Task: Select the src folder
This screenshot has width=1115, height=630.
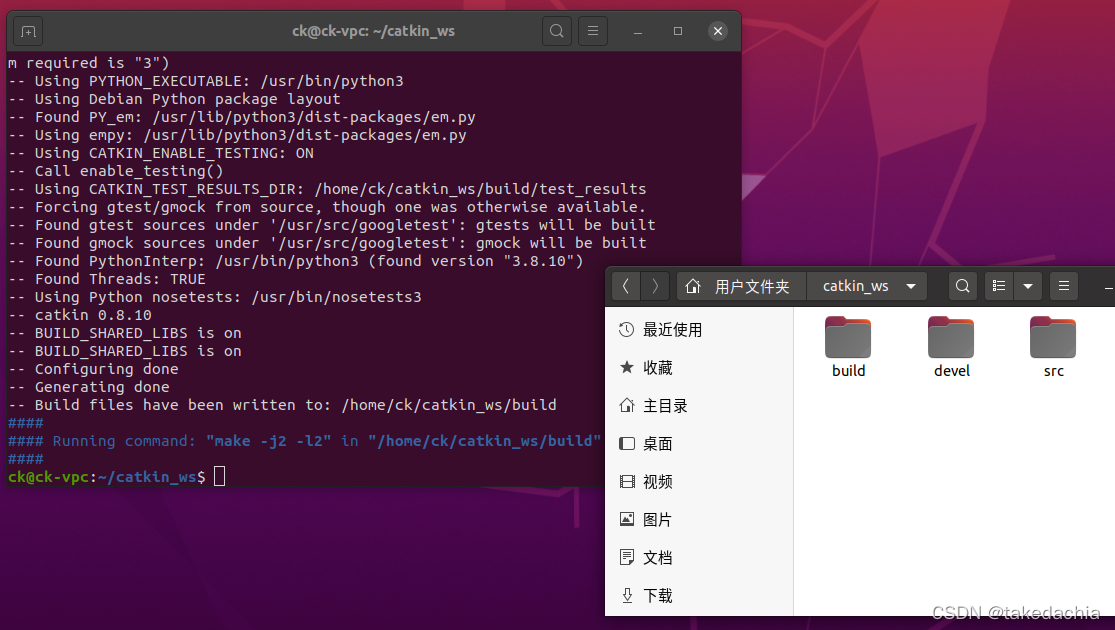Action: point(1053,346)
